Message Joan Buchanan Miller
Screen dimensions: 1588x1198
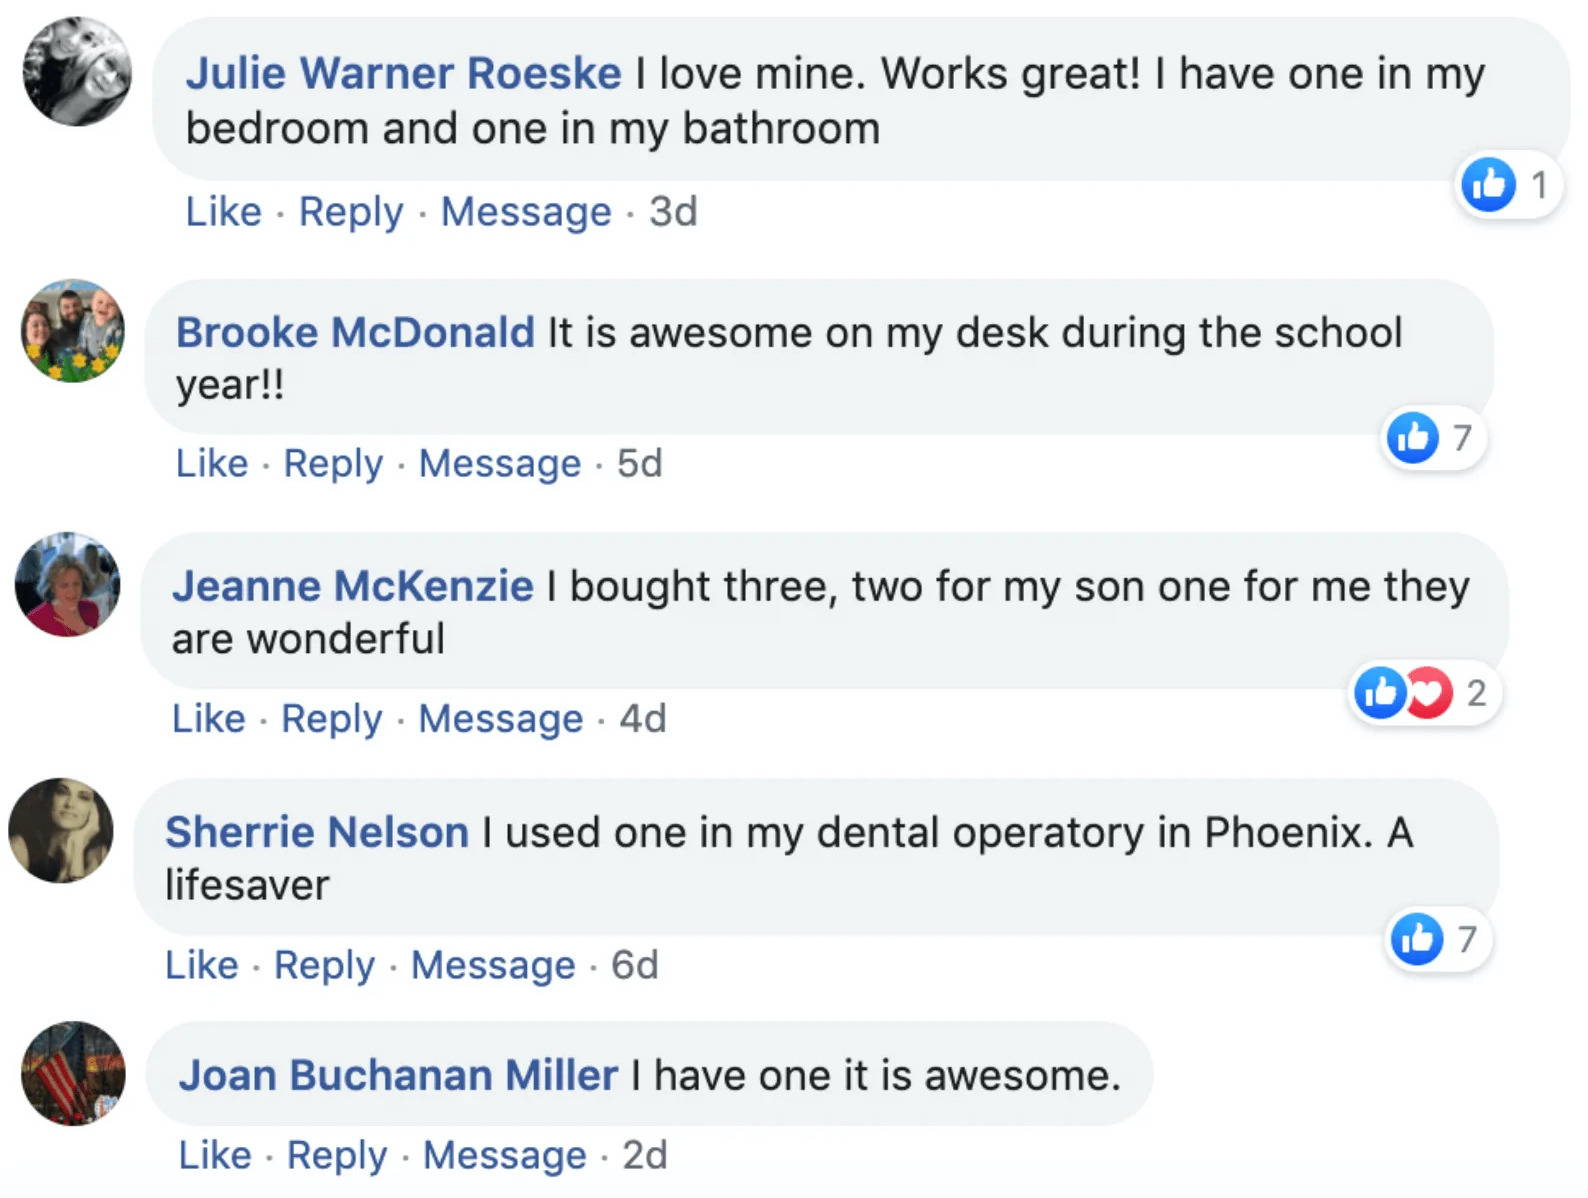tap(504, 1155)
